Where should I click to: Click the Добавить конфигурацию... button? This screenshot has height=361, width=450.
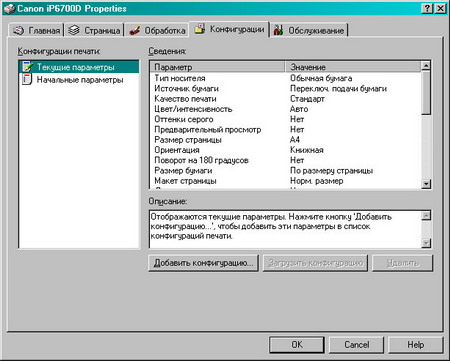[x=204, y=263]
